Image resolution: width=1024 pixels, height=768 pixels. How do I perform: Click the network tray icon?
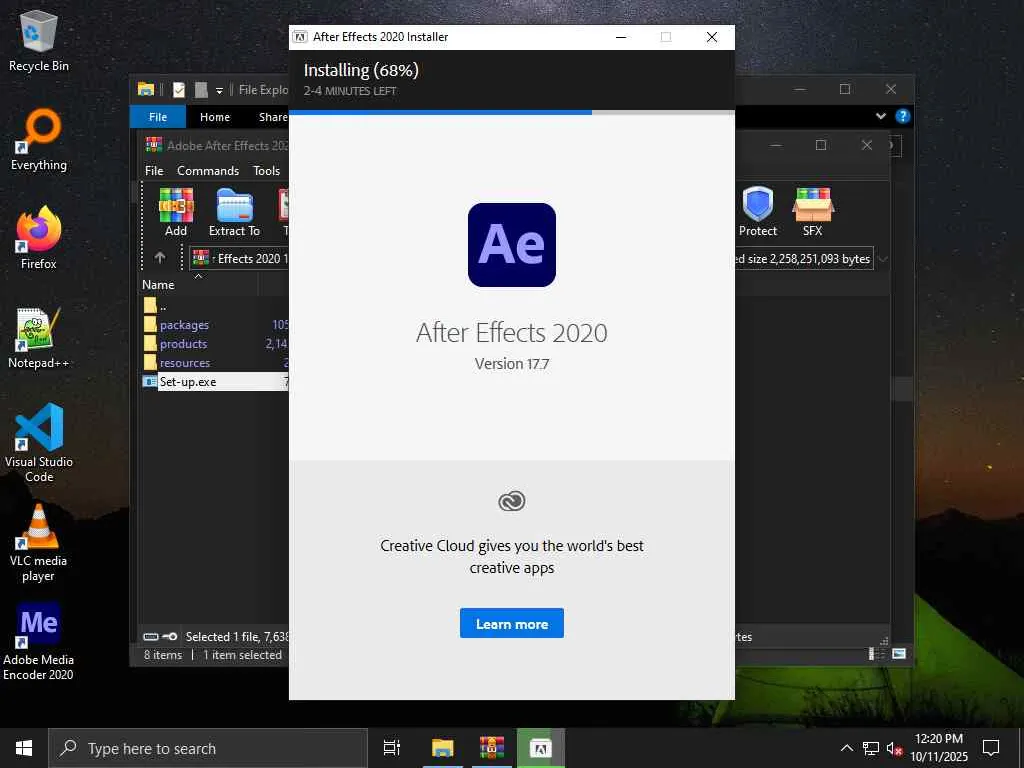click(x=871, y=748)
